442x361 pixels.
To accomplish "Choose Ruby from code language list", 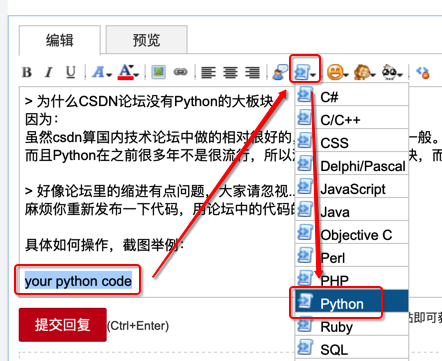I will pos(352,325).
